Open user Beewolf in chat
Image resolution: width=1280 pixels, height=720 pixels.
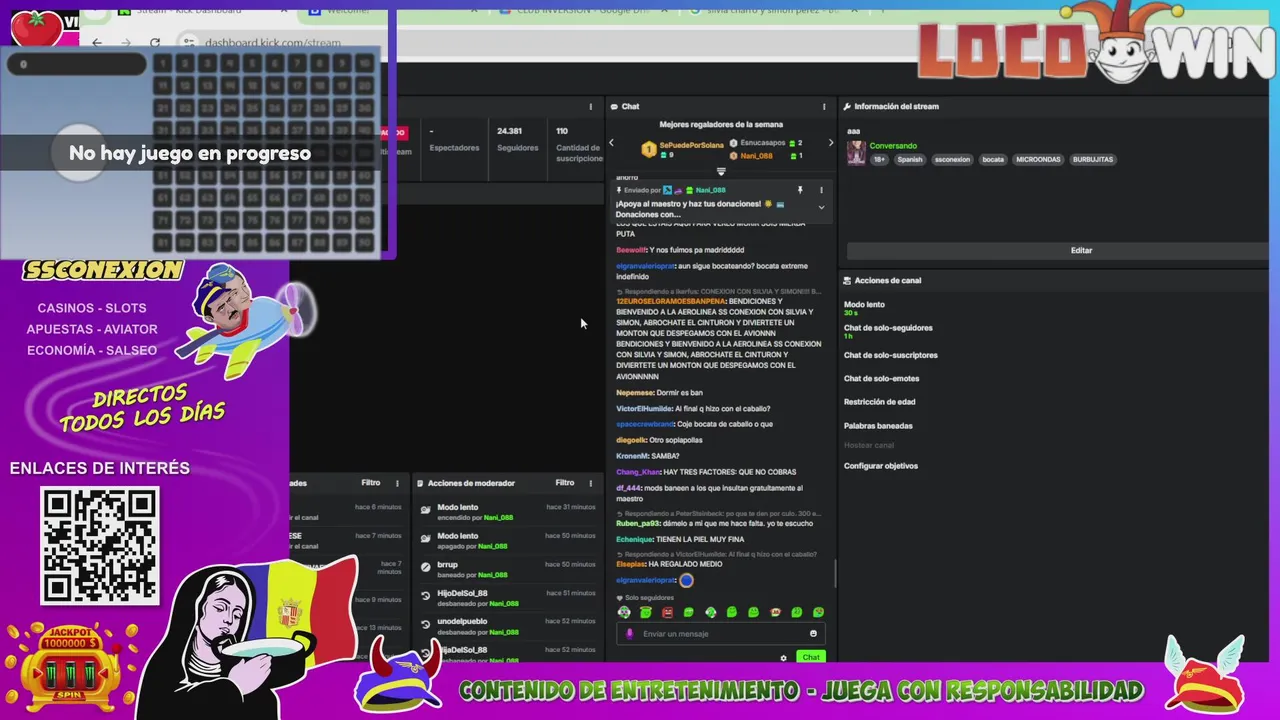click(x=631, y=250)
